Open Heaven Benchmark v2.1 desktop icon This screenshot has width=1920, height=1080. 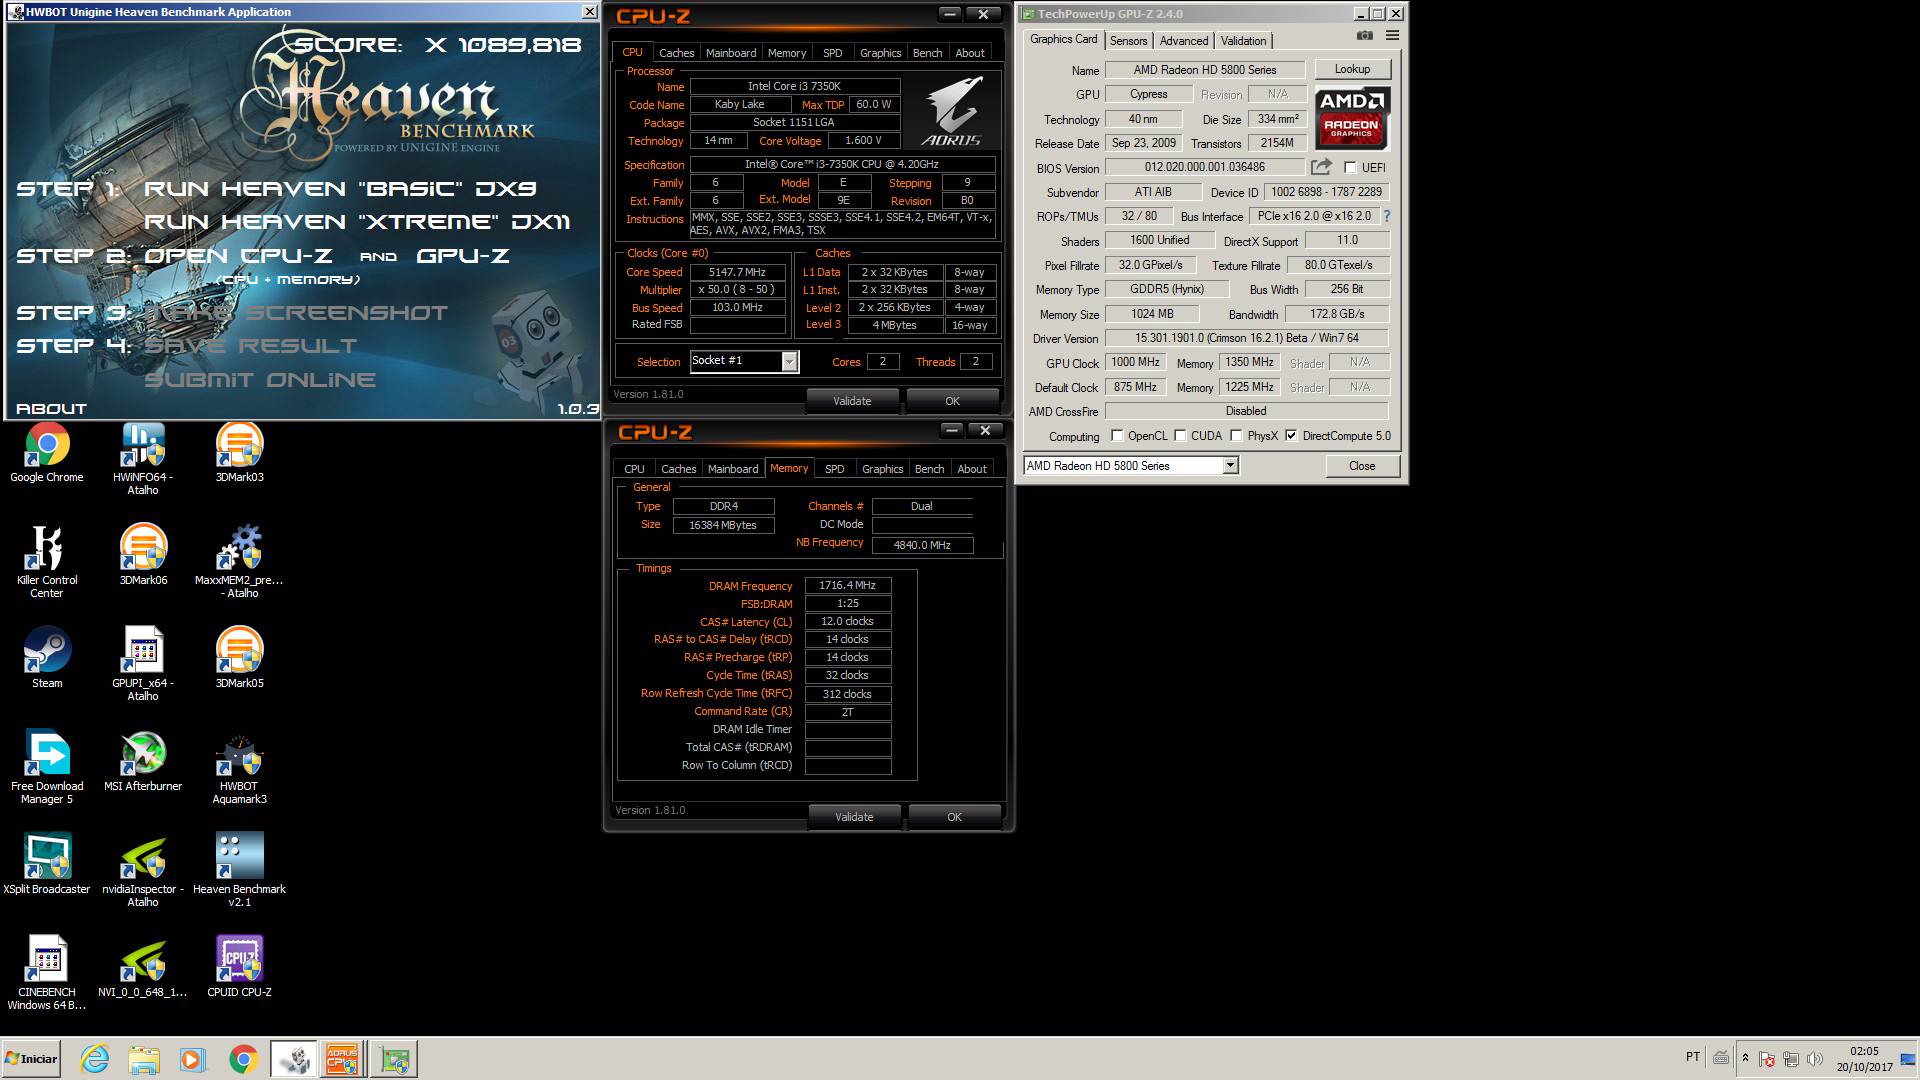tap(240, 871)
